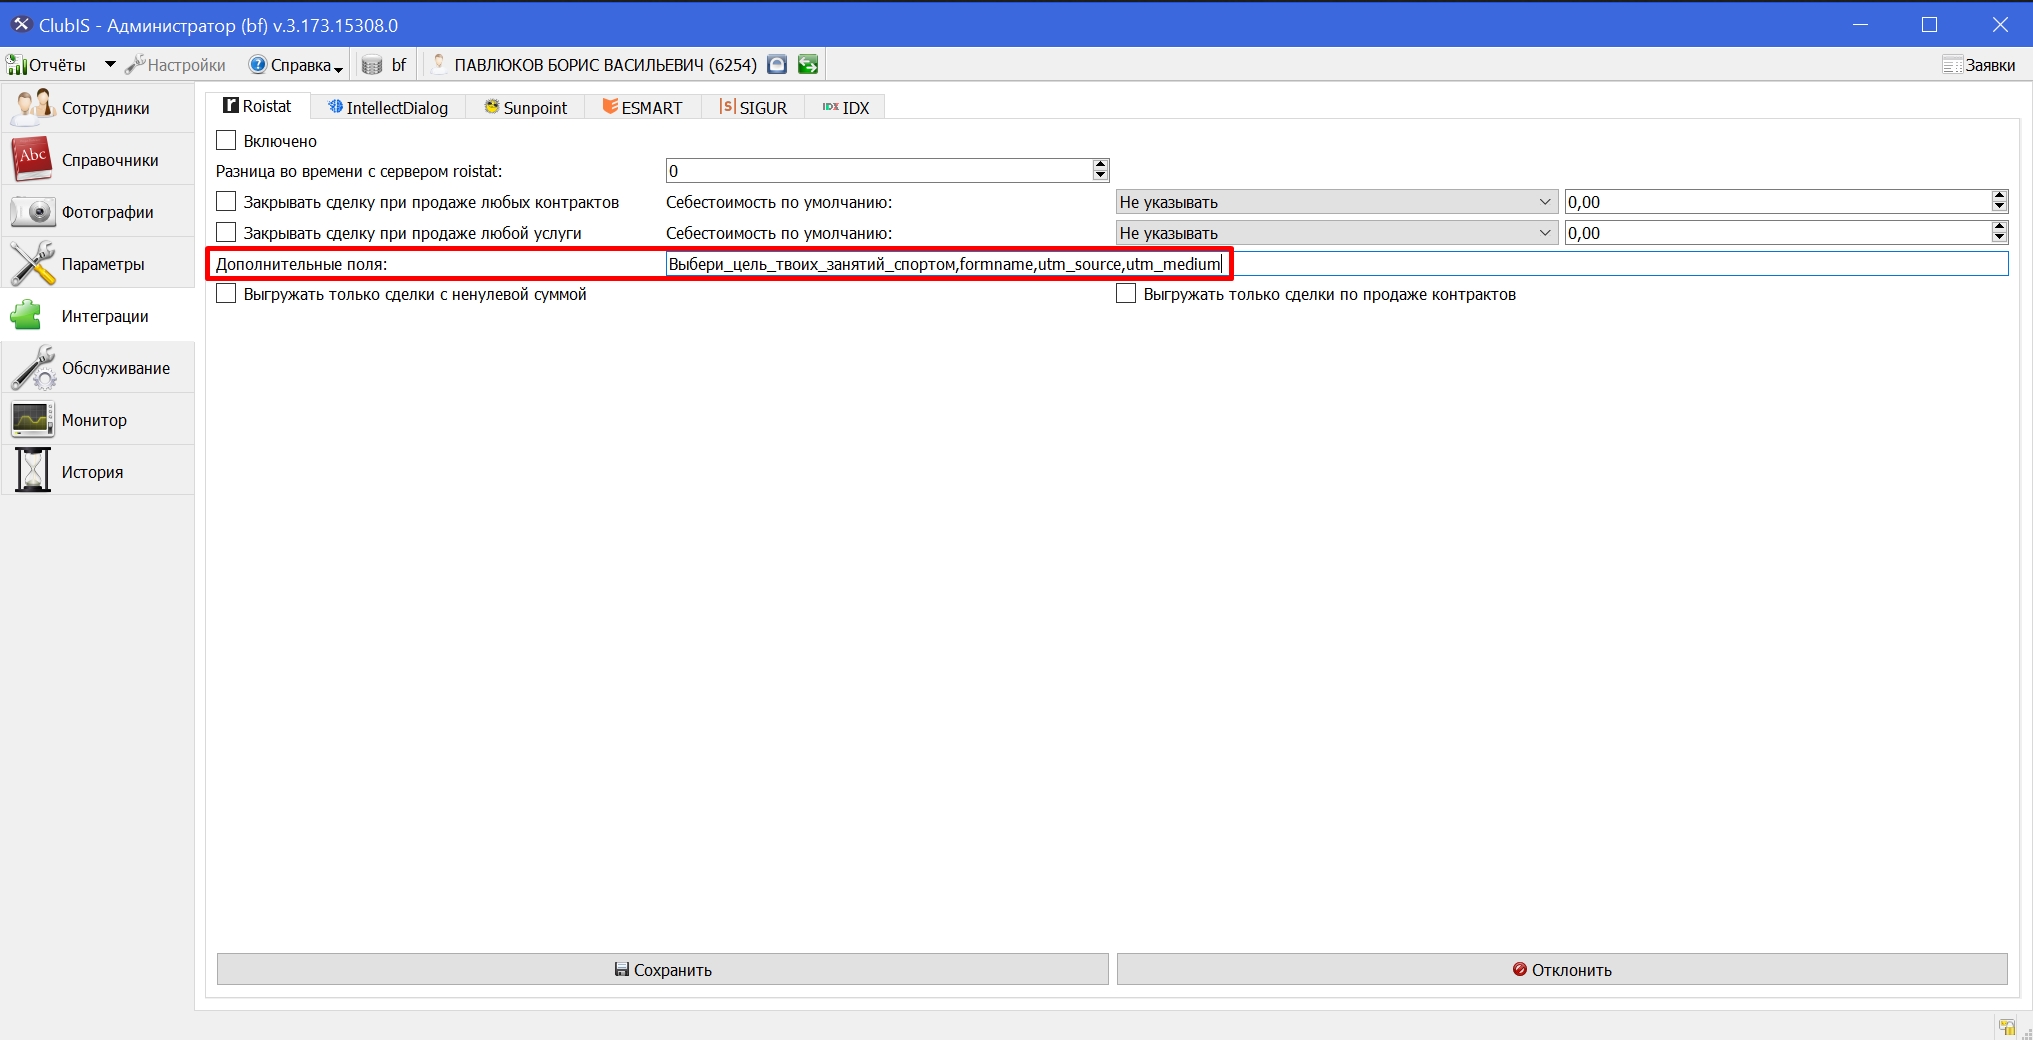Click the Отклонить button
The image size is (2033, 1040).
pyautogui.click(x=1562, y=969)
